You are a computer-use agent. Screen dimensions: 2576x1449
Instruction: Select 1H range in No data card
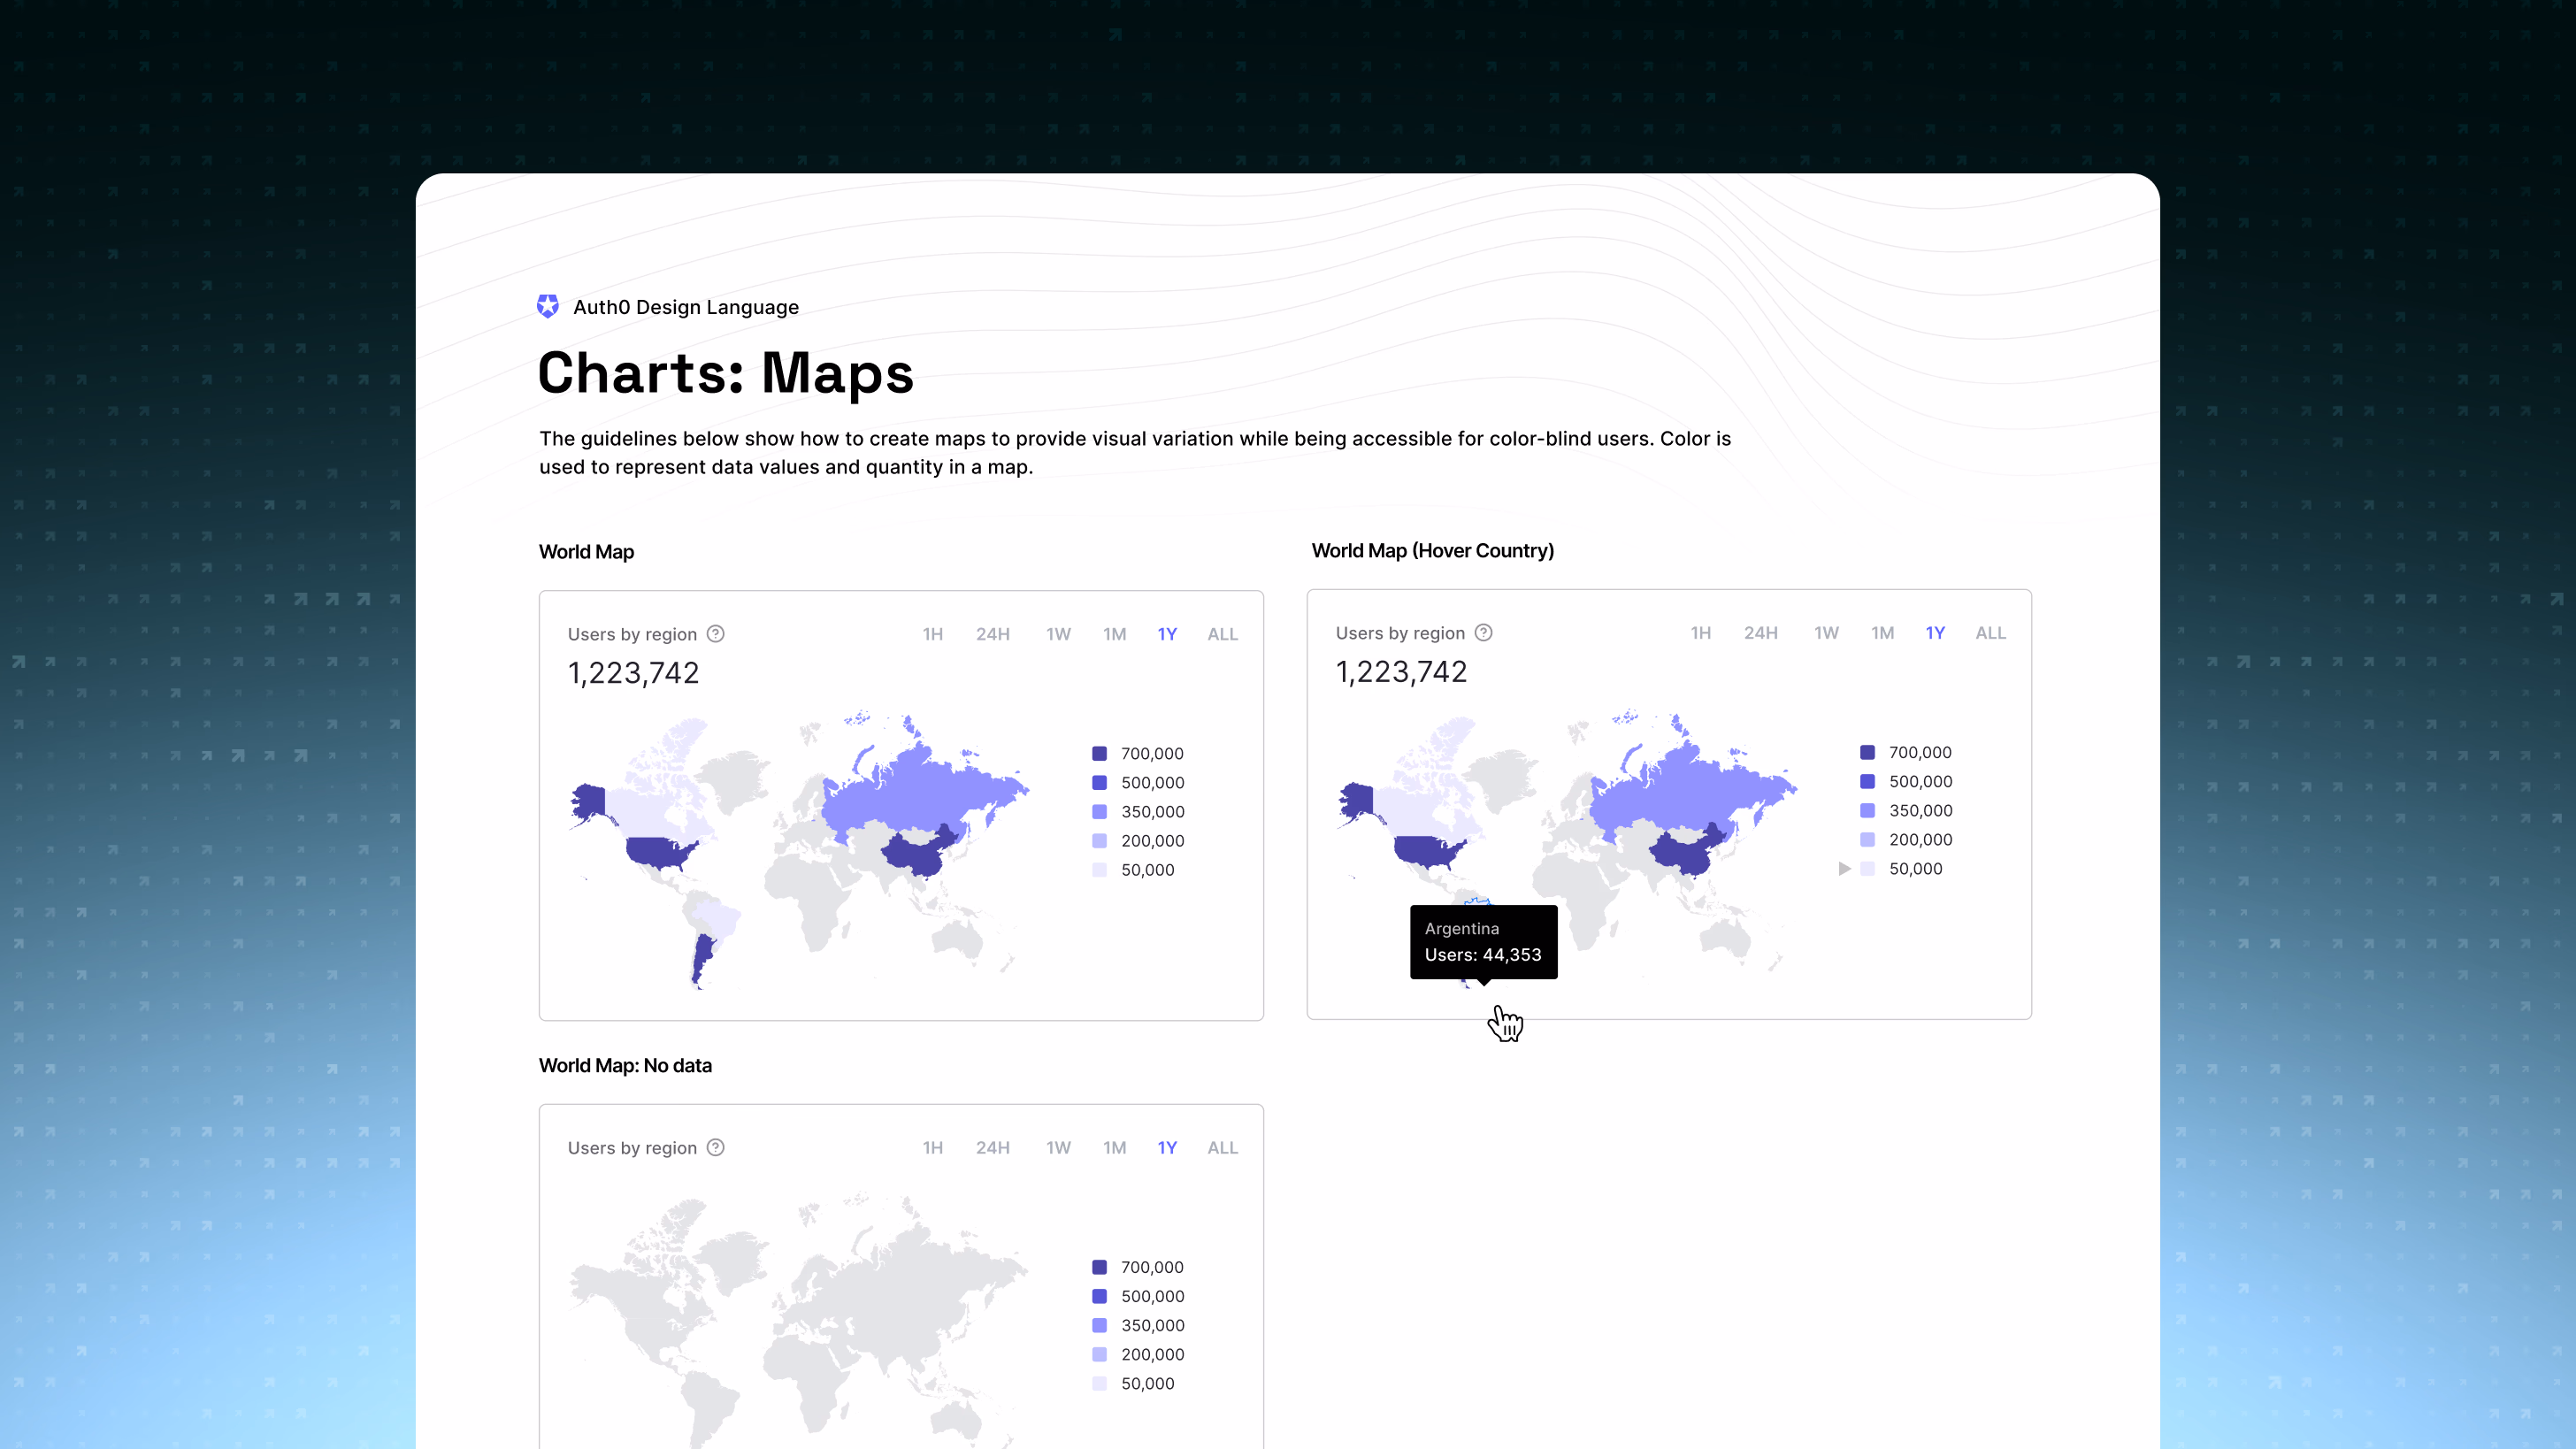(x=932, y=1148)
